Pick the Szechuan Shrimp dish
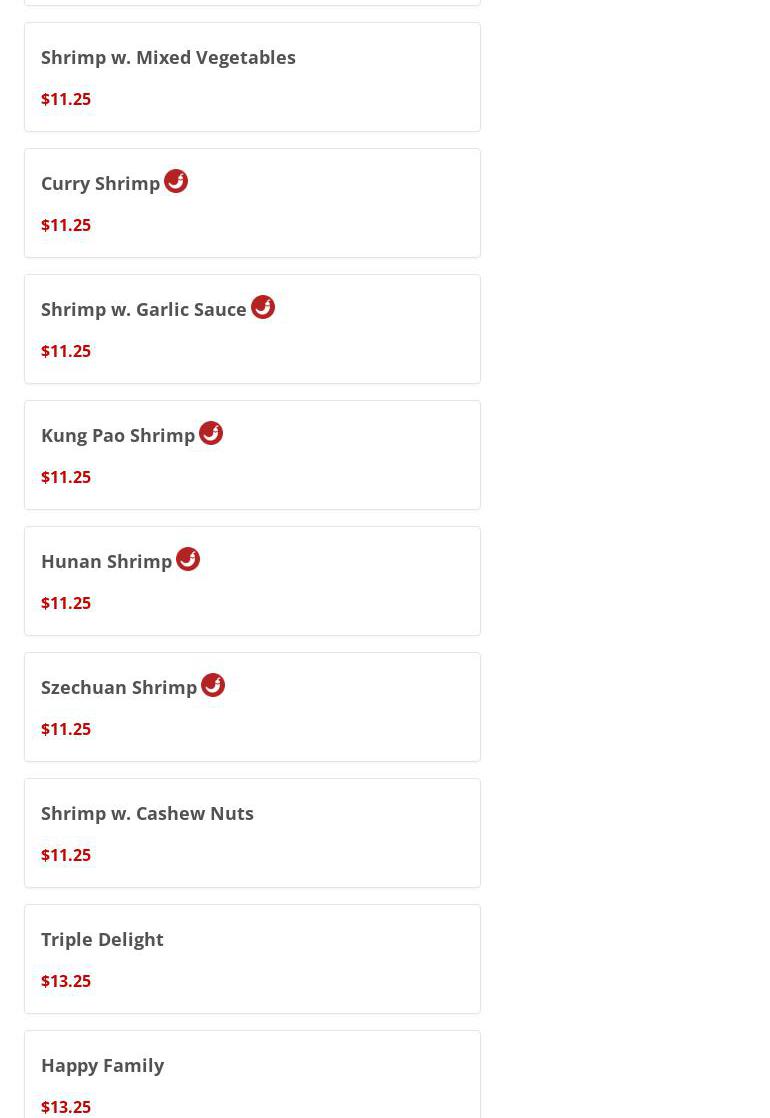Image resolution: width=770 pixels, height=1118 pixels. pyautogui.click(x=119, y=688)
